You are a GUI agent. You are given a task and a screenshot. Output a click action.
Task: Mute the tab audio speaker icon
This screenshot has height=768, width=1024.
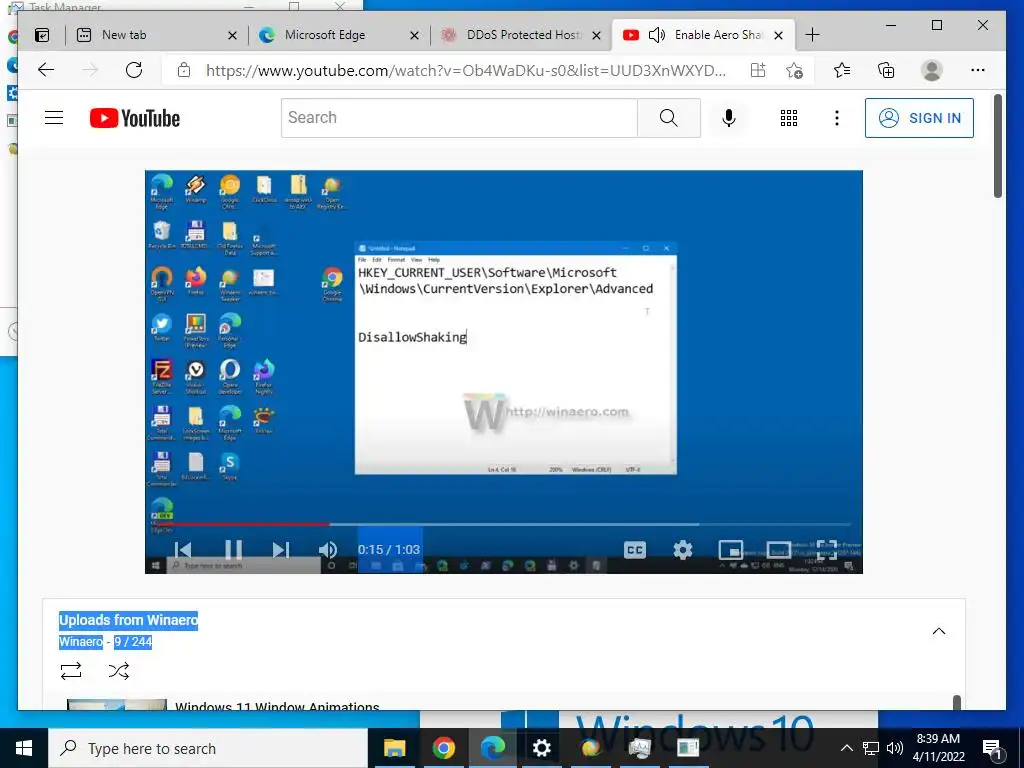[656, 35]
